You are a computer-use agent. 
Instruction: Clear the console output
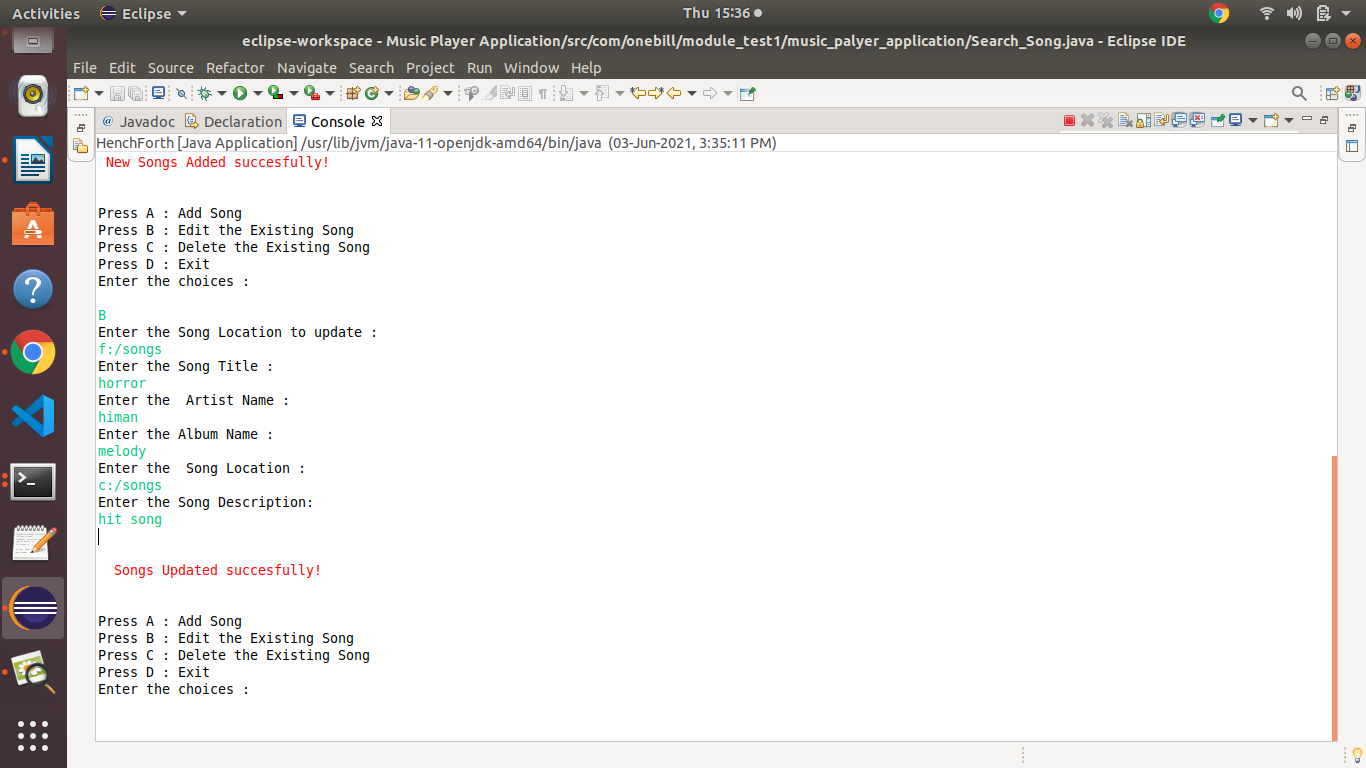pyautogui.click(x=1125, y=120)
